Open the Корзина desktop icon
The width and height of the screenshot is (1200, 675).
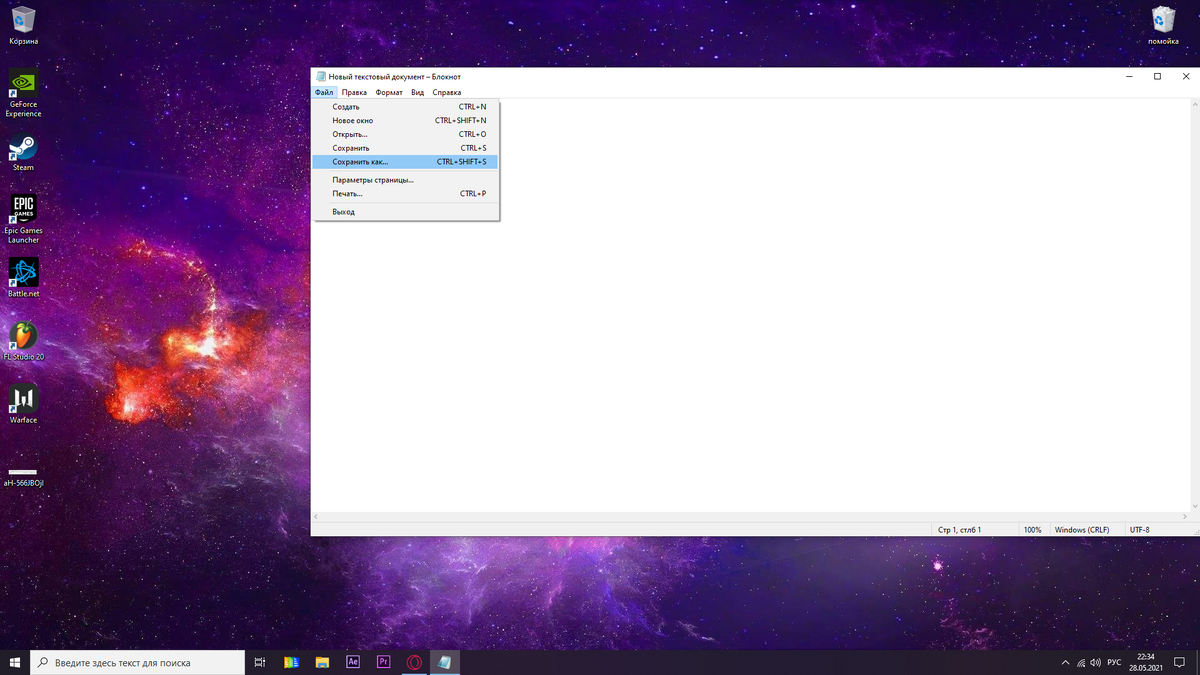[x=23, y=26]
